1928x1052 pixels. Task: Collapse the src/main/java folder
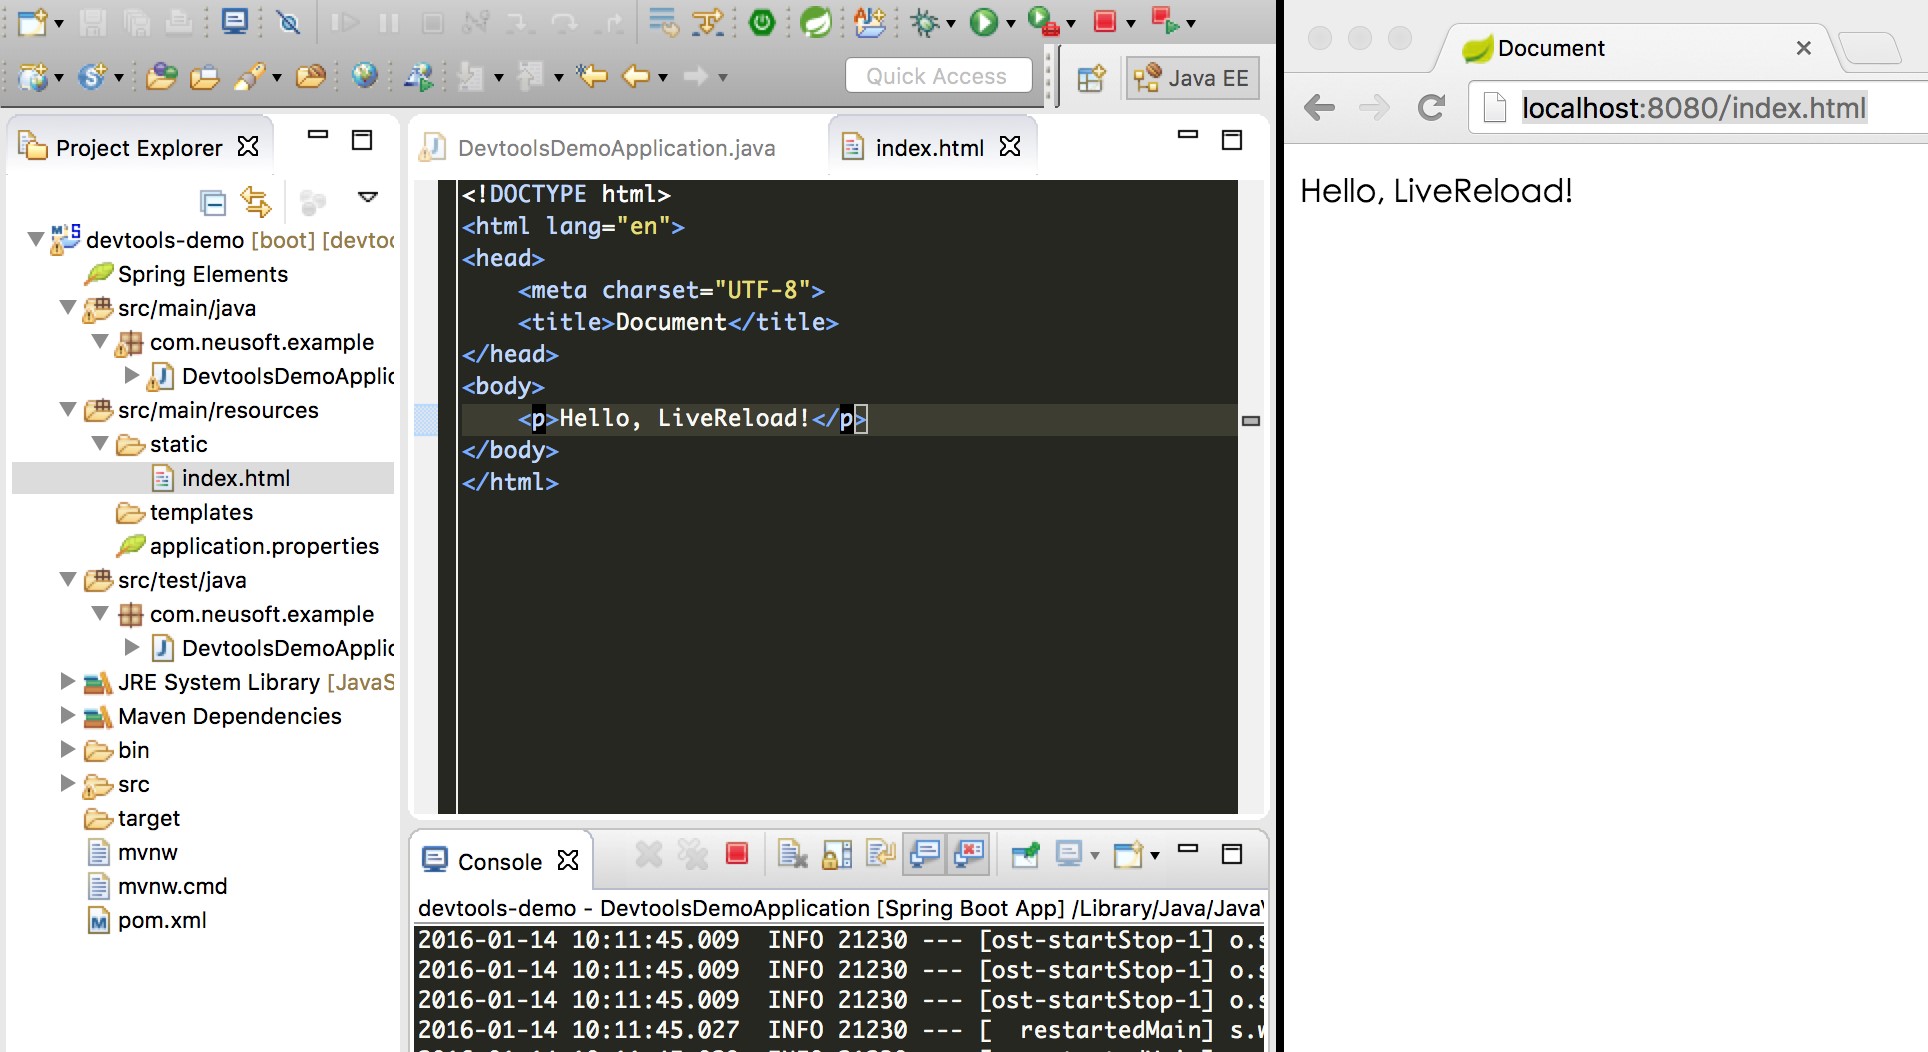[x=68, y=308]
